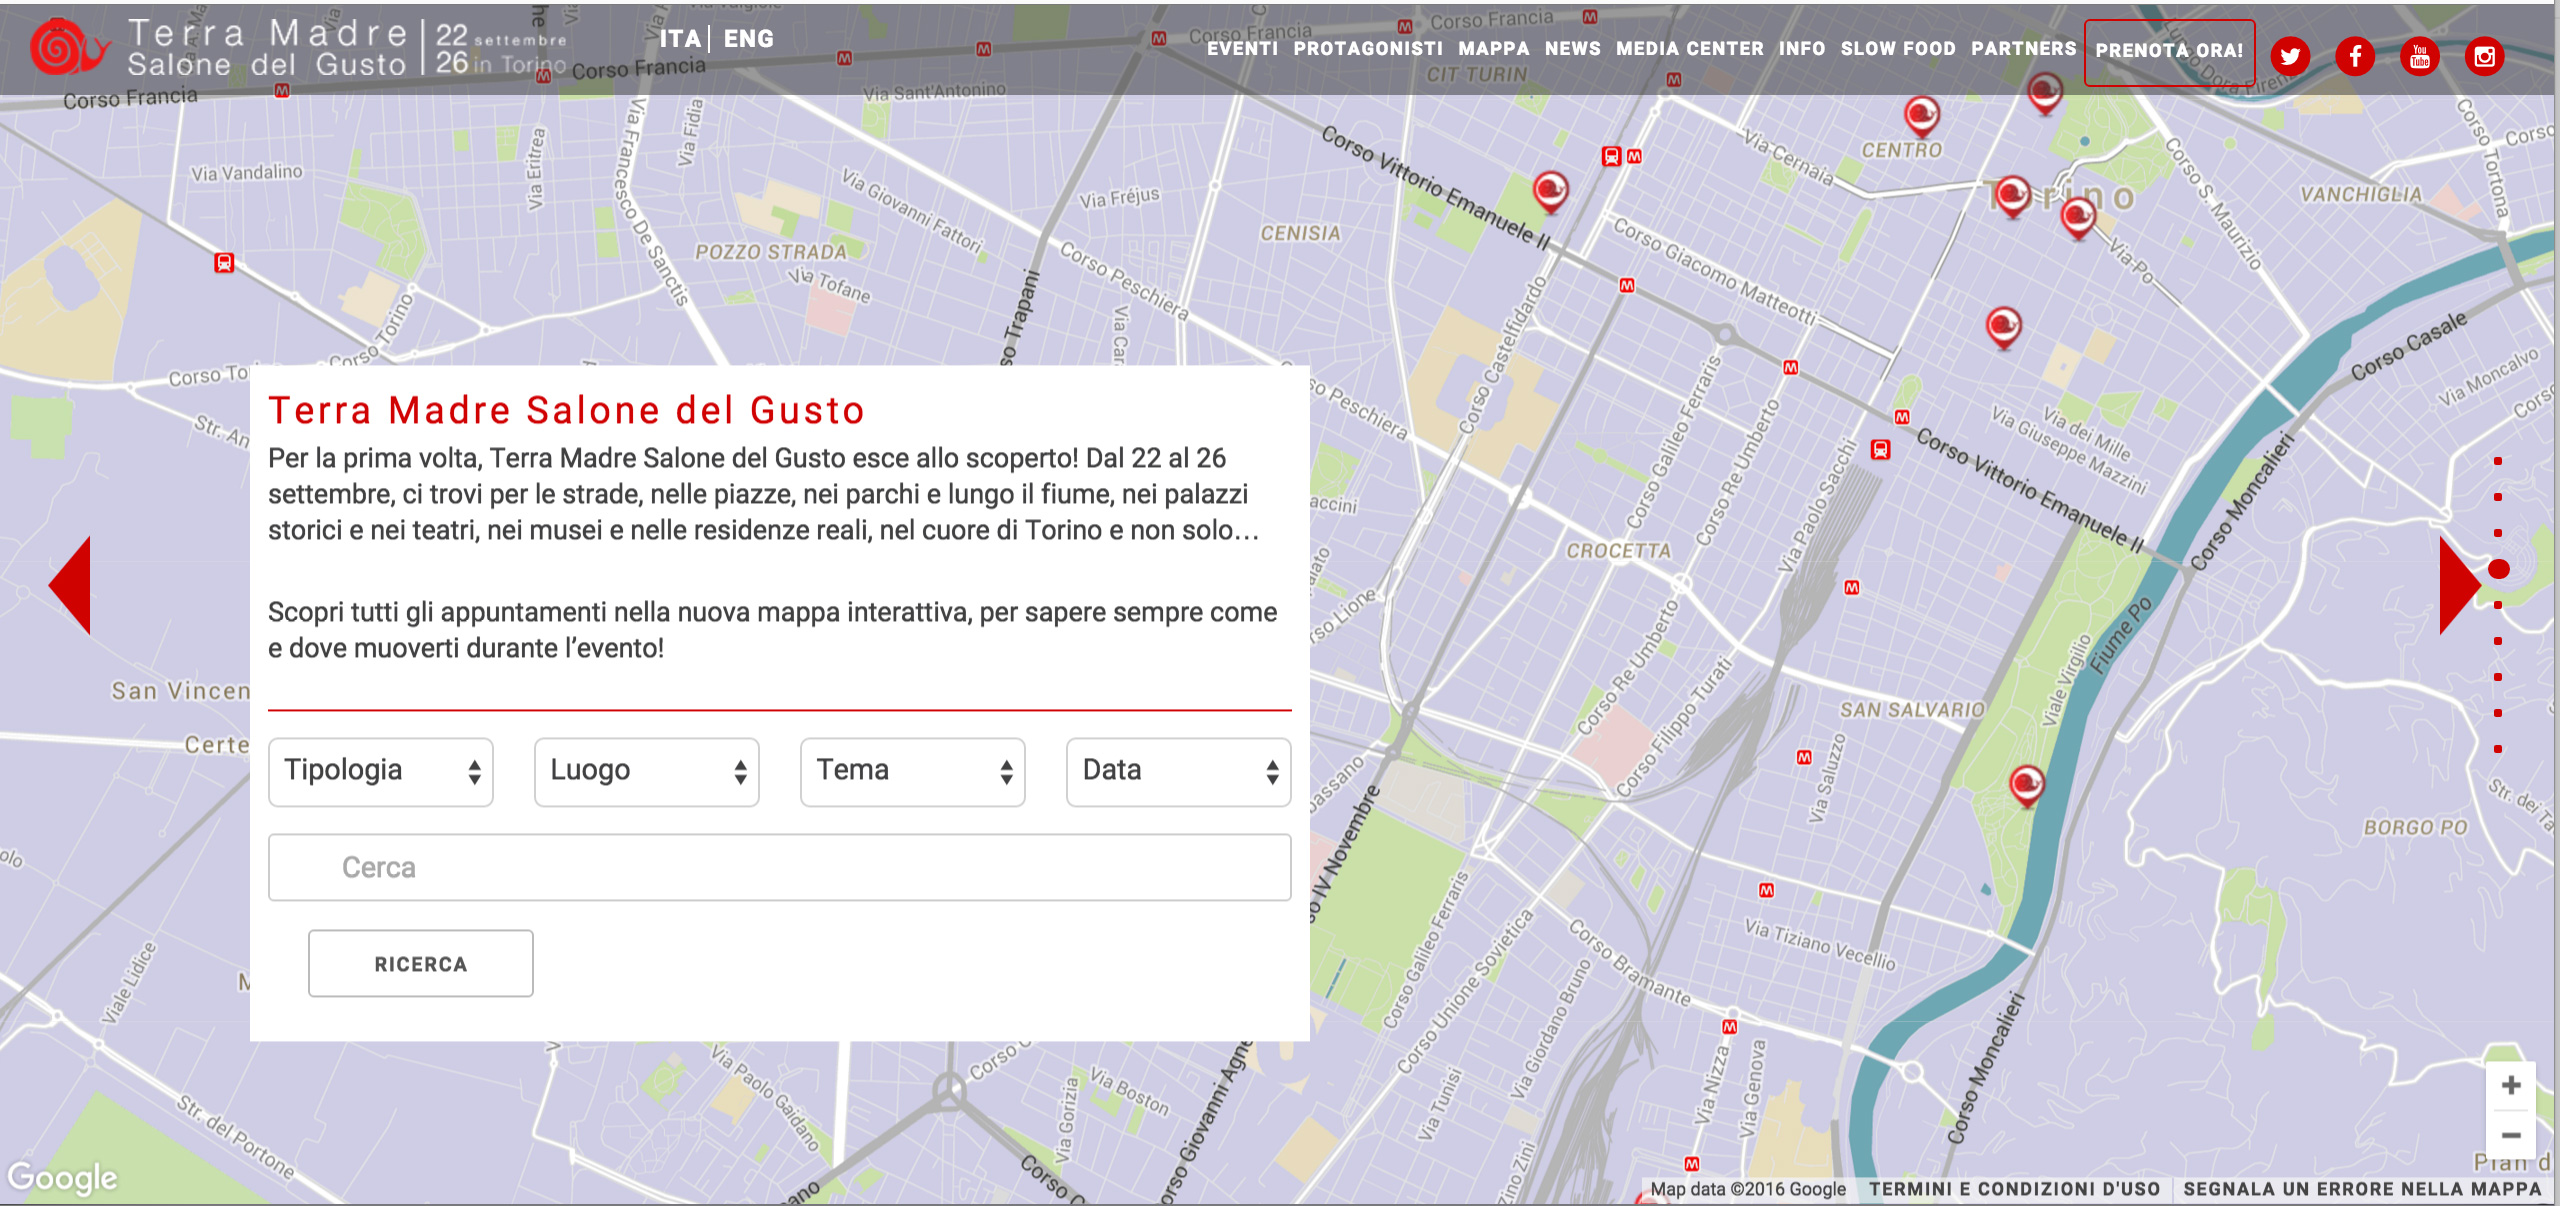Open the EVENTI menu
The height and width of the screenshot is (1206, 2560).
(x=1242, y=48)
